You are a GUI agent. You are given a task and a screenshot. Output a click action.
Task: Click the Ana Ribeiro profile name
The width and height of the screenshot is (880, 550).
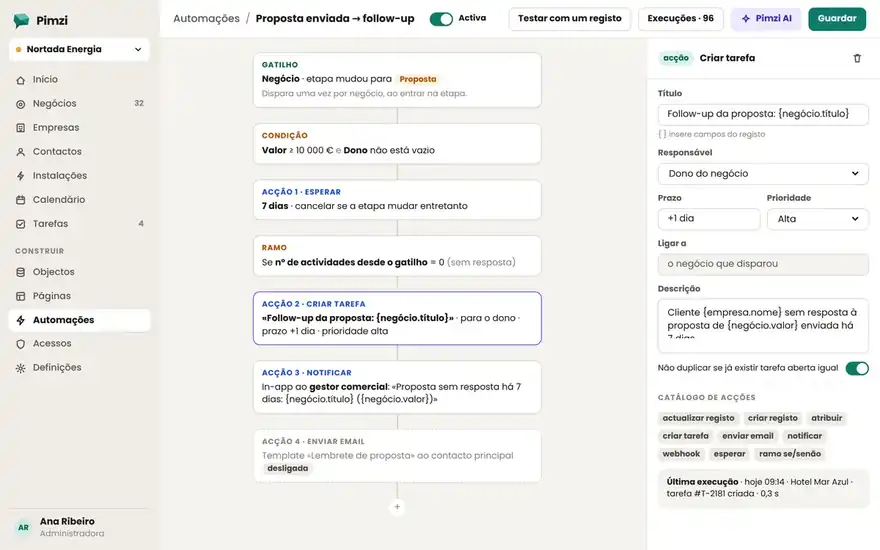(67, 521)
